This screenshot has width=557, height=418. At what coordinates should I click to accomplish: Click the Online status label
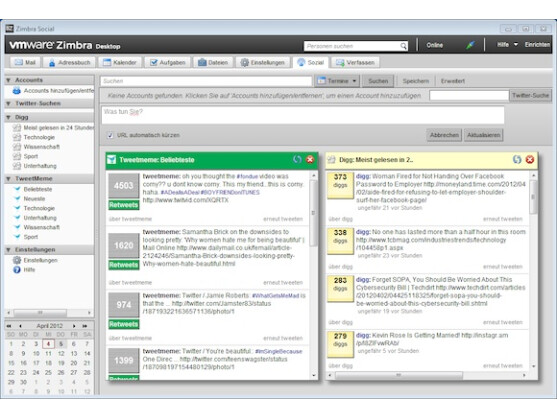click(435, 45)
